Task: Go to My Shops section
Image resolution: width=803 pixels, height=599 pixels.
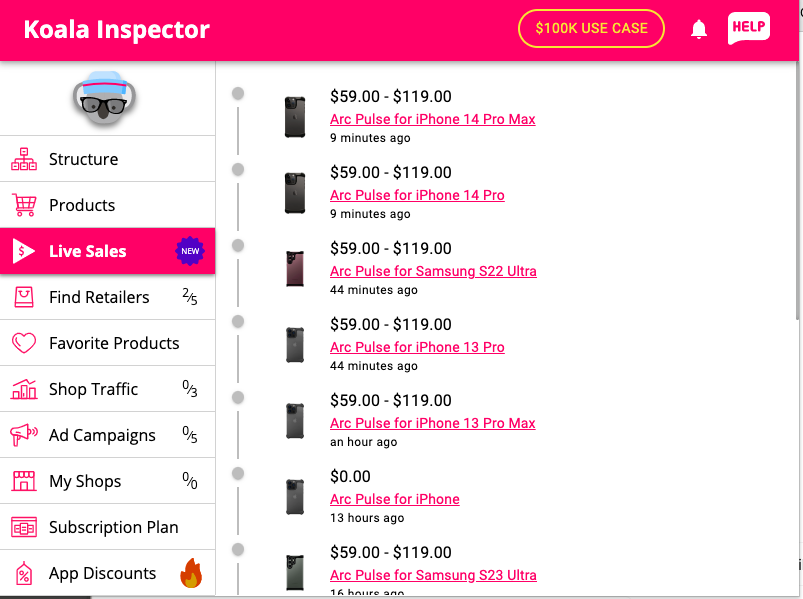Action: click(108, 481)
